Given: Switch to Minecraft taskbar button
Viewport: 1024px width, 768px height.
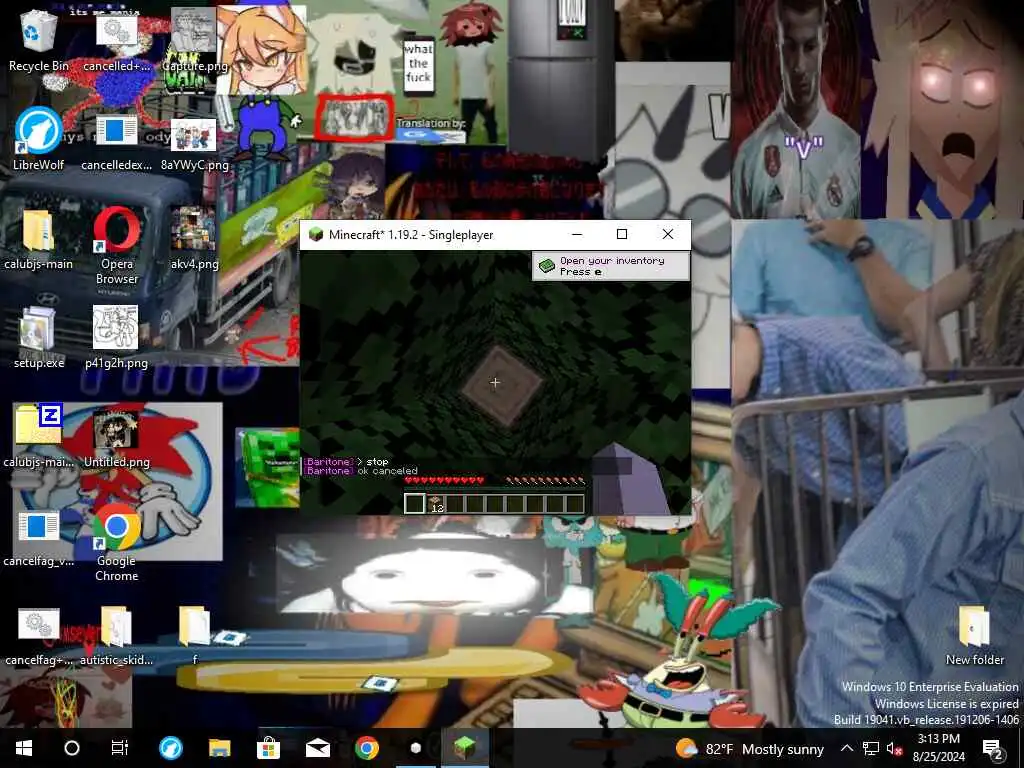Looking at the screenshot, I should [x=464, y=748].
